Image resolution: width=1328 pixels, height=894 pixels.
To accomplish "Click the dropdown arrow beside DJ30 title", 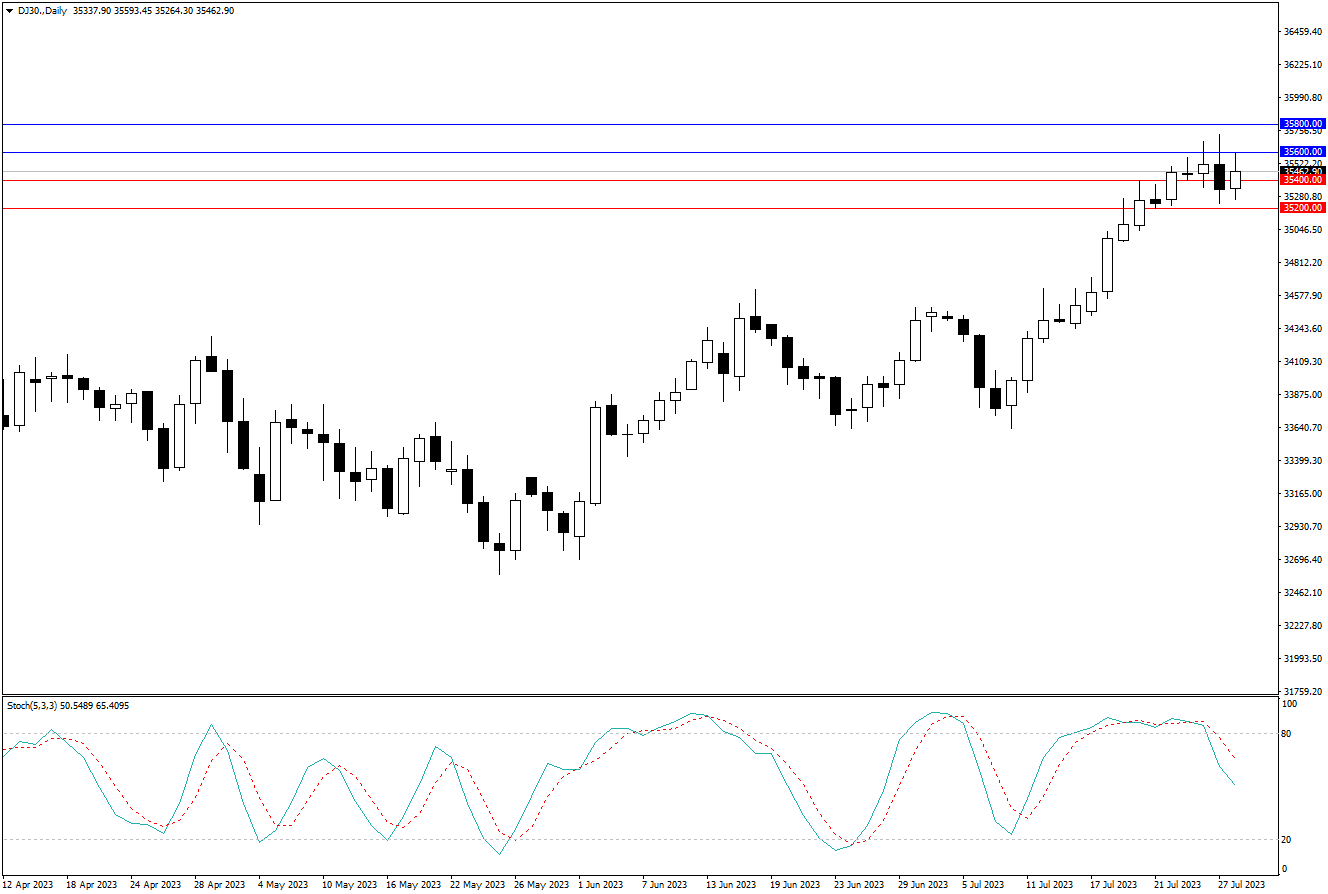I will [9, 10].
